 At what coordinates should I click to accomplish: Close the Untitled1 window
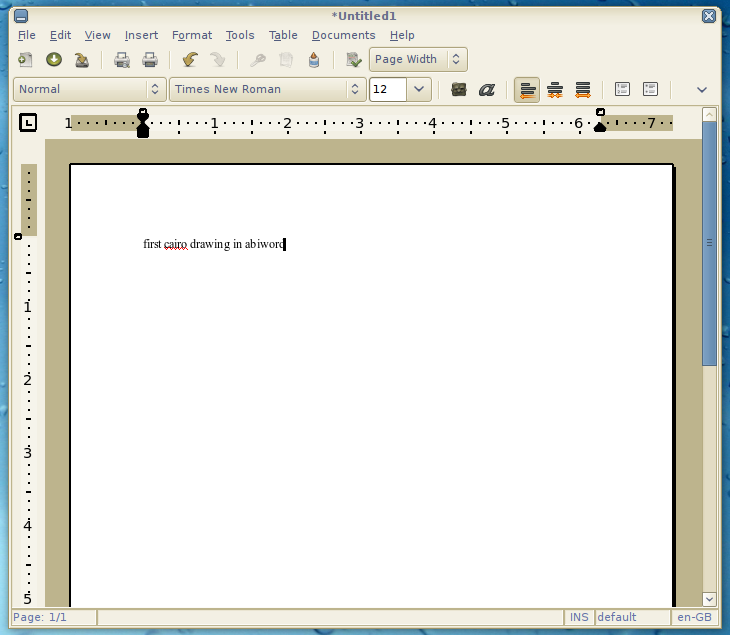(709, 16)
